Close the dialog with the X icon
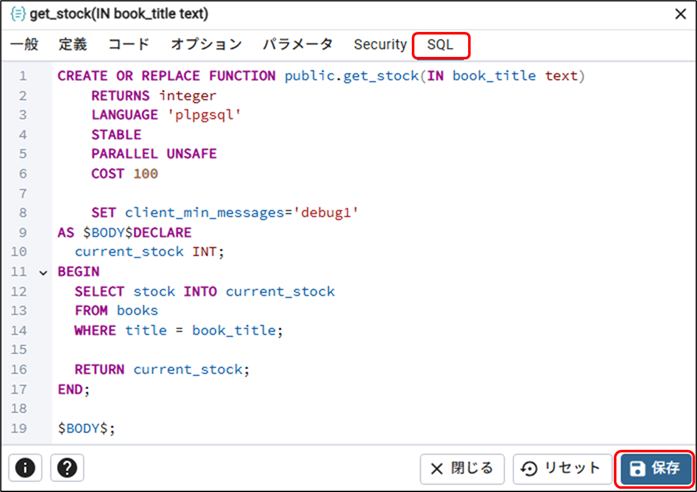 [681, 14]
